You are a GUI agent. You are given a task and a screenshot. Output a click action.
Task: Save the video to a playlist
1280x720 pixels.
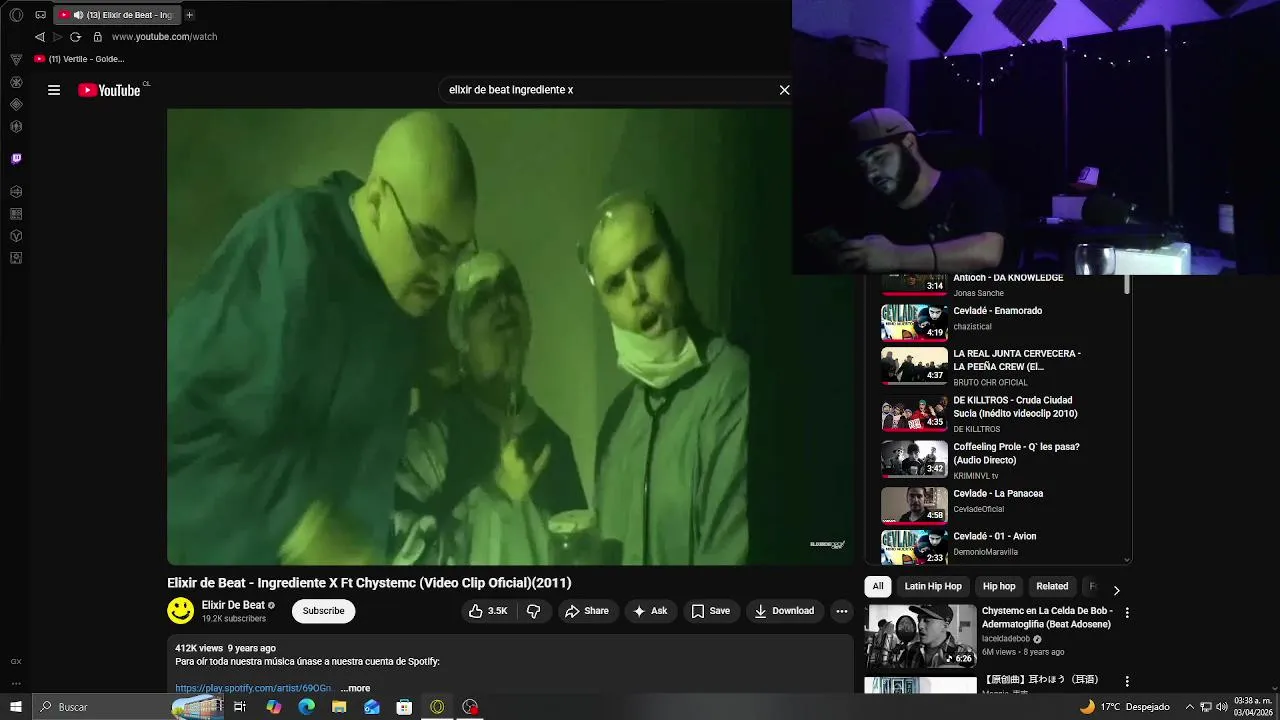click(711, 611)
